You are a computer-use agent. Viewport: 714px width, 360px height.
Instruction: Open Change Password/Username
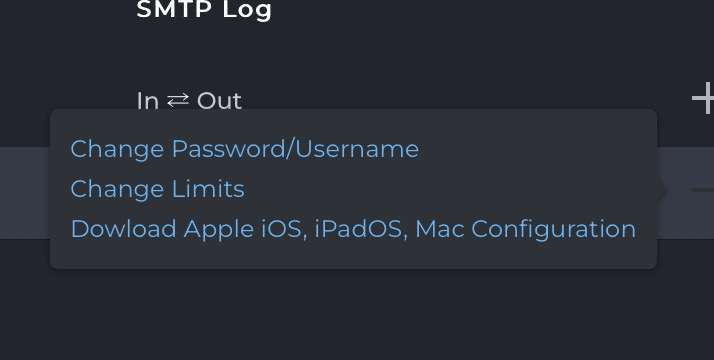(245, 149)
